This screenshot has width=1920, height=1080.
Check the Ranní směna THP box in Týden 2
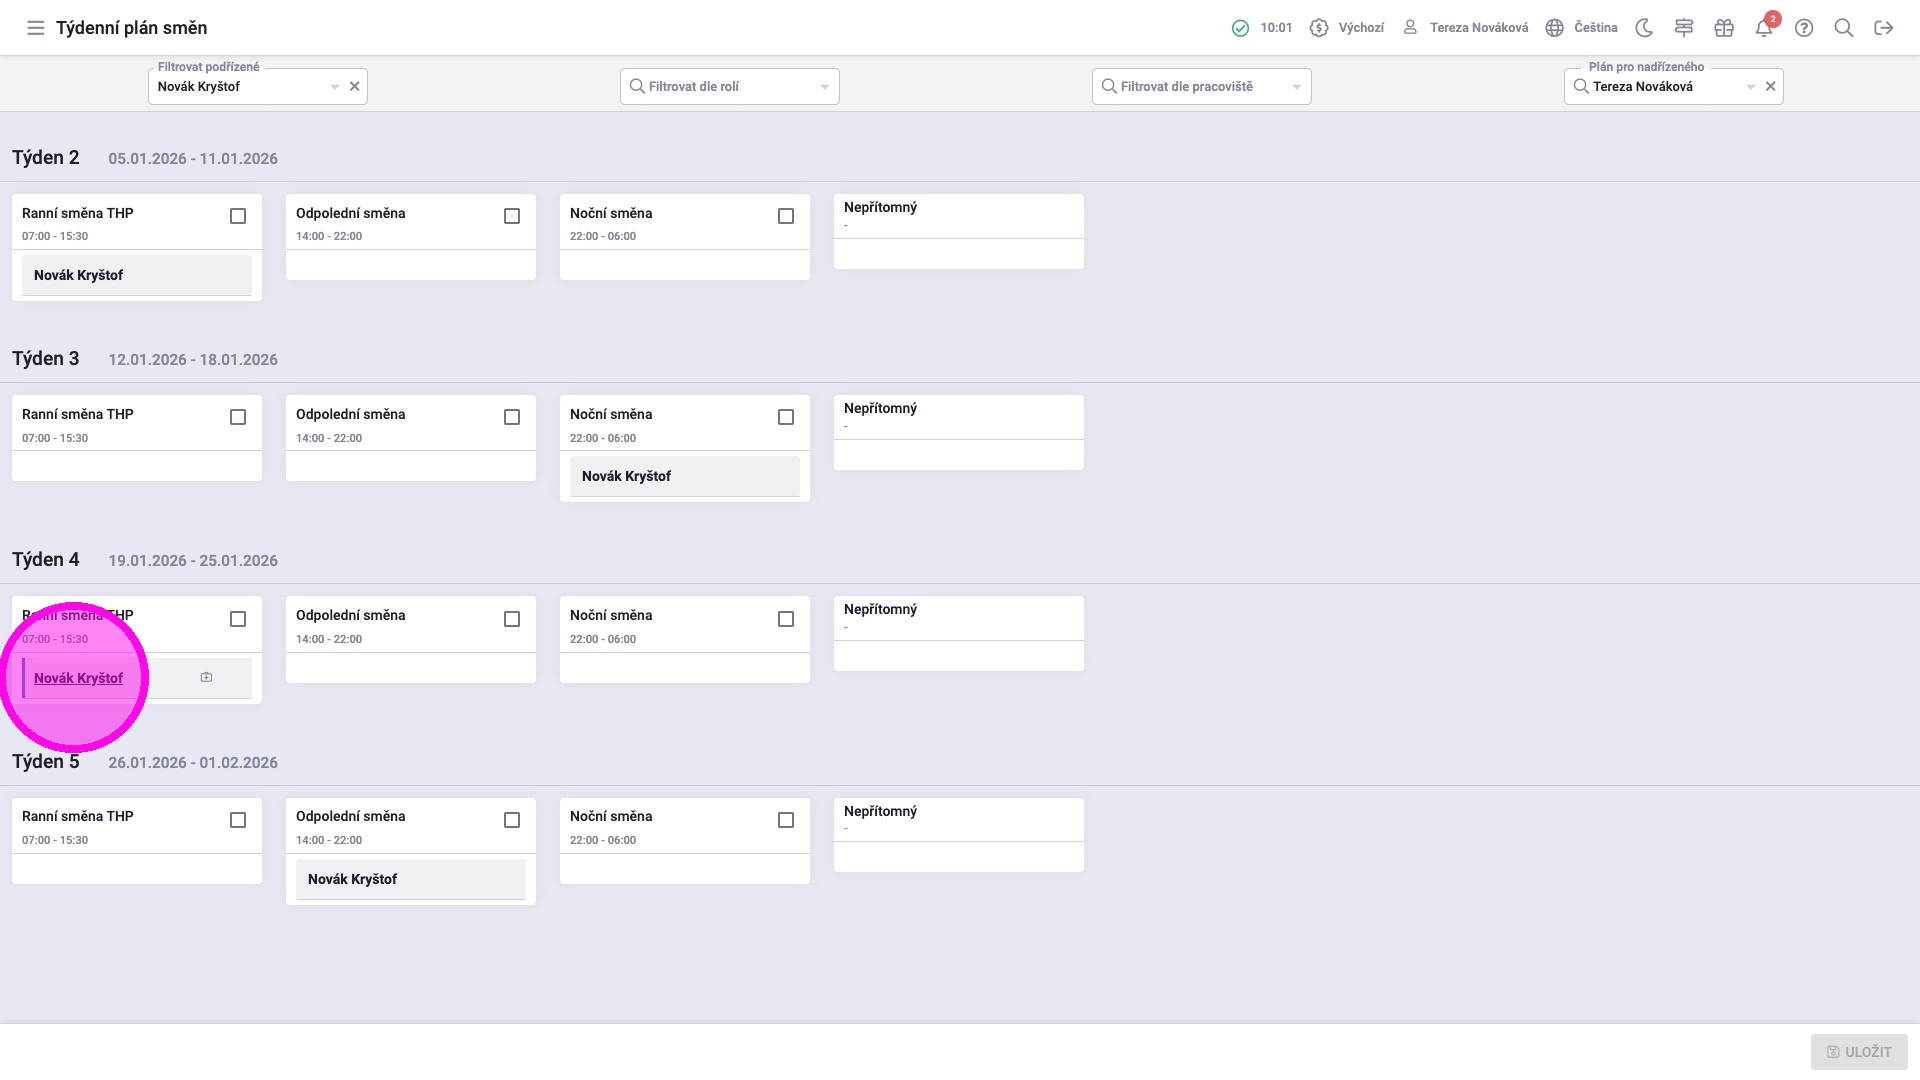click(x=238, y=216)
